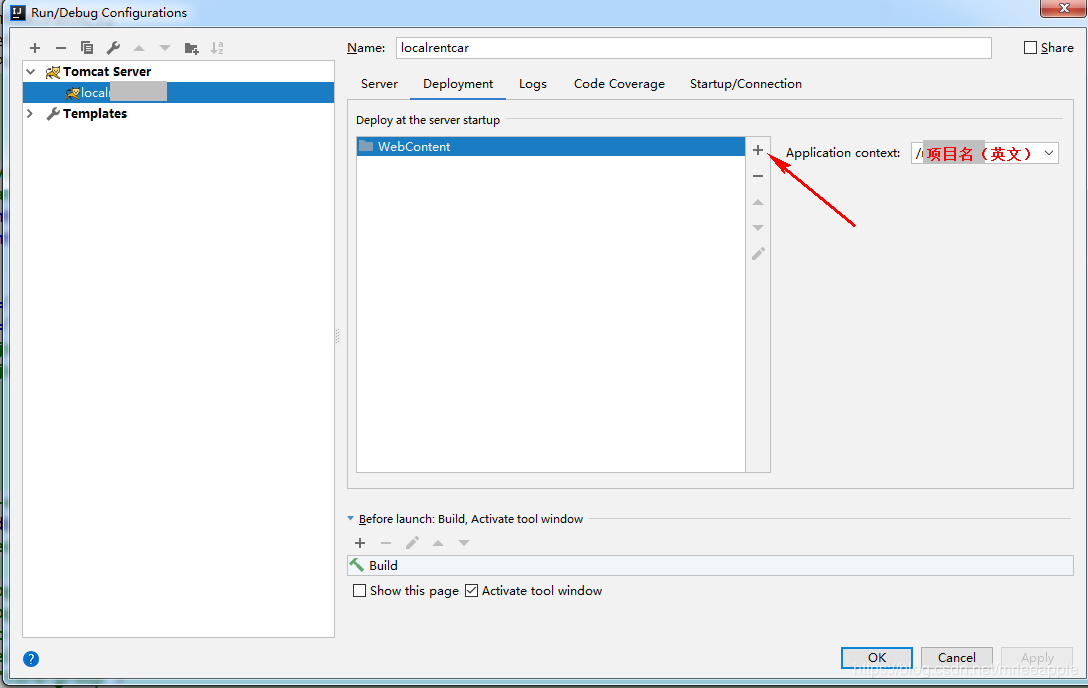
Task: Click into the Name input field
Action: point(693,48)
